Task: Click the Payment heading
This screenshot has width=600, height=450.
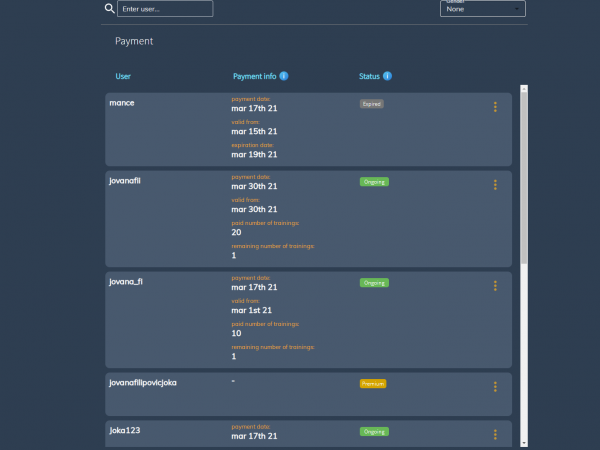Action: tap(134, 41)
